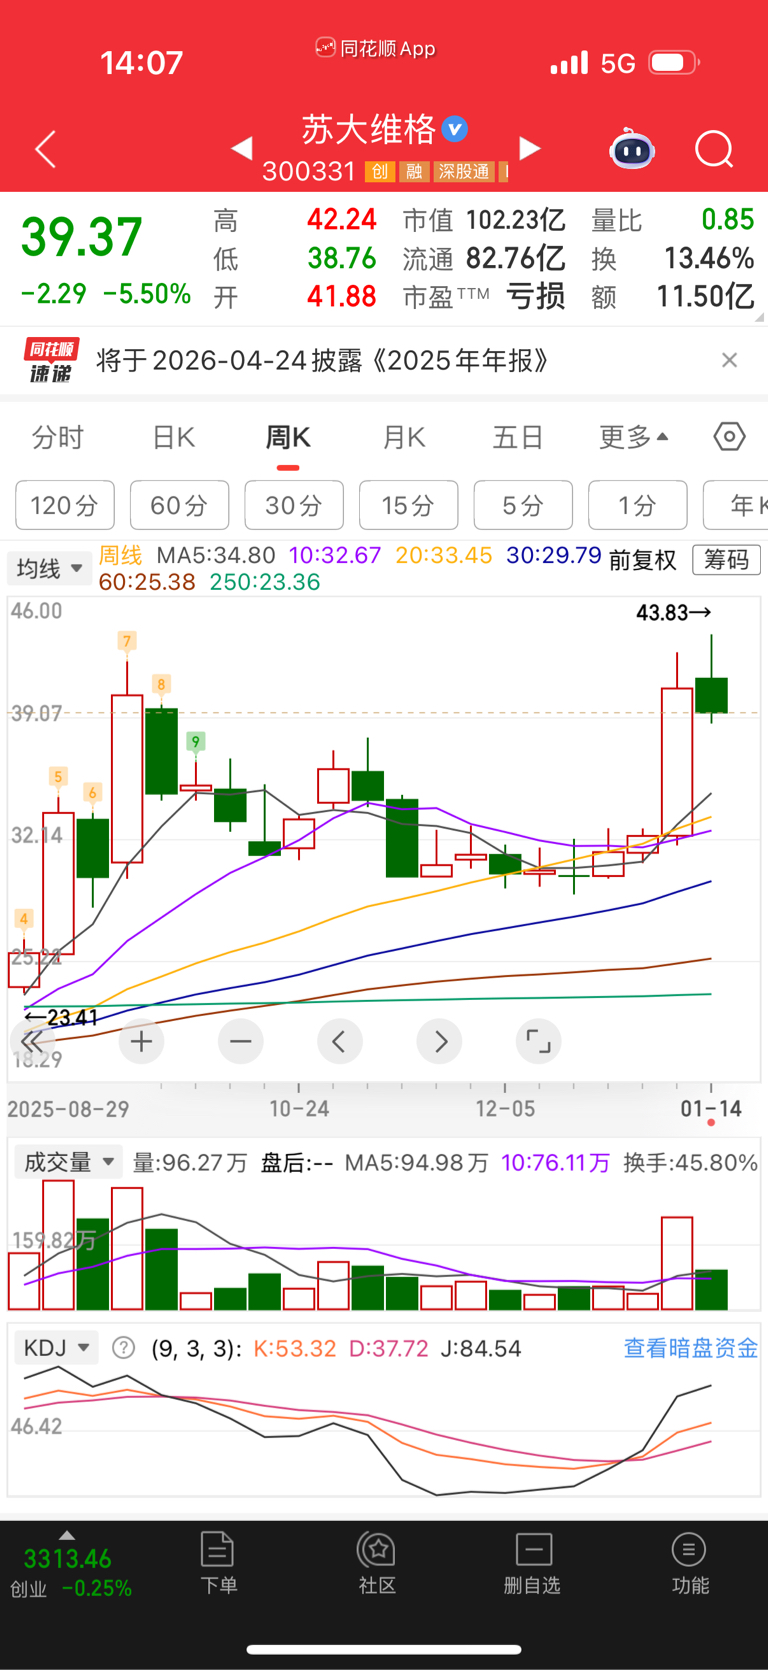768x1670 pixels.
Task: Jump chart to earliest with double arrow
Action: (32, 1042)
